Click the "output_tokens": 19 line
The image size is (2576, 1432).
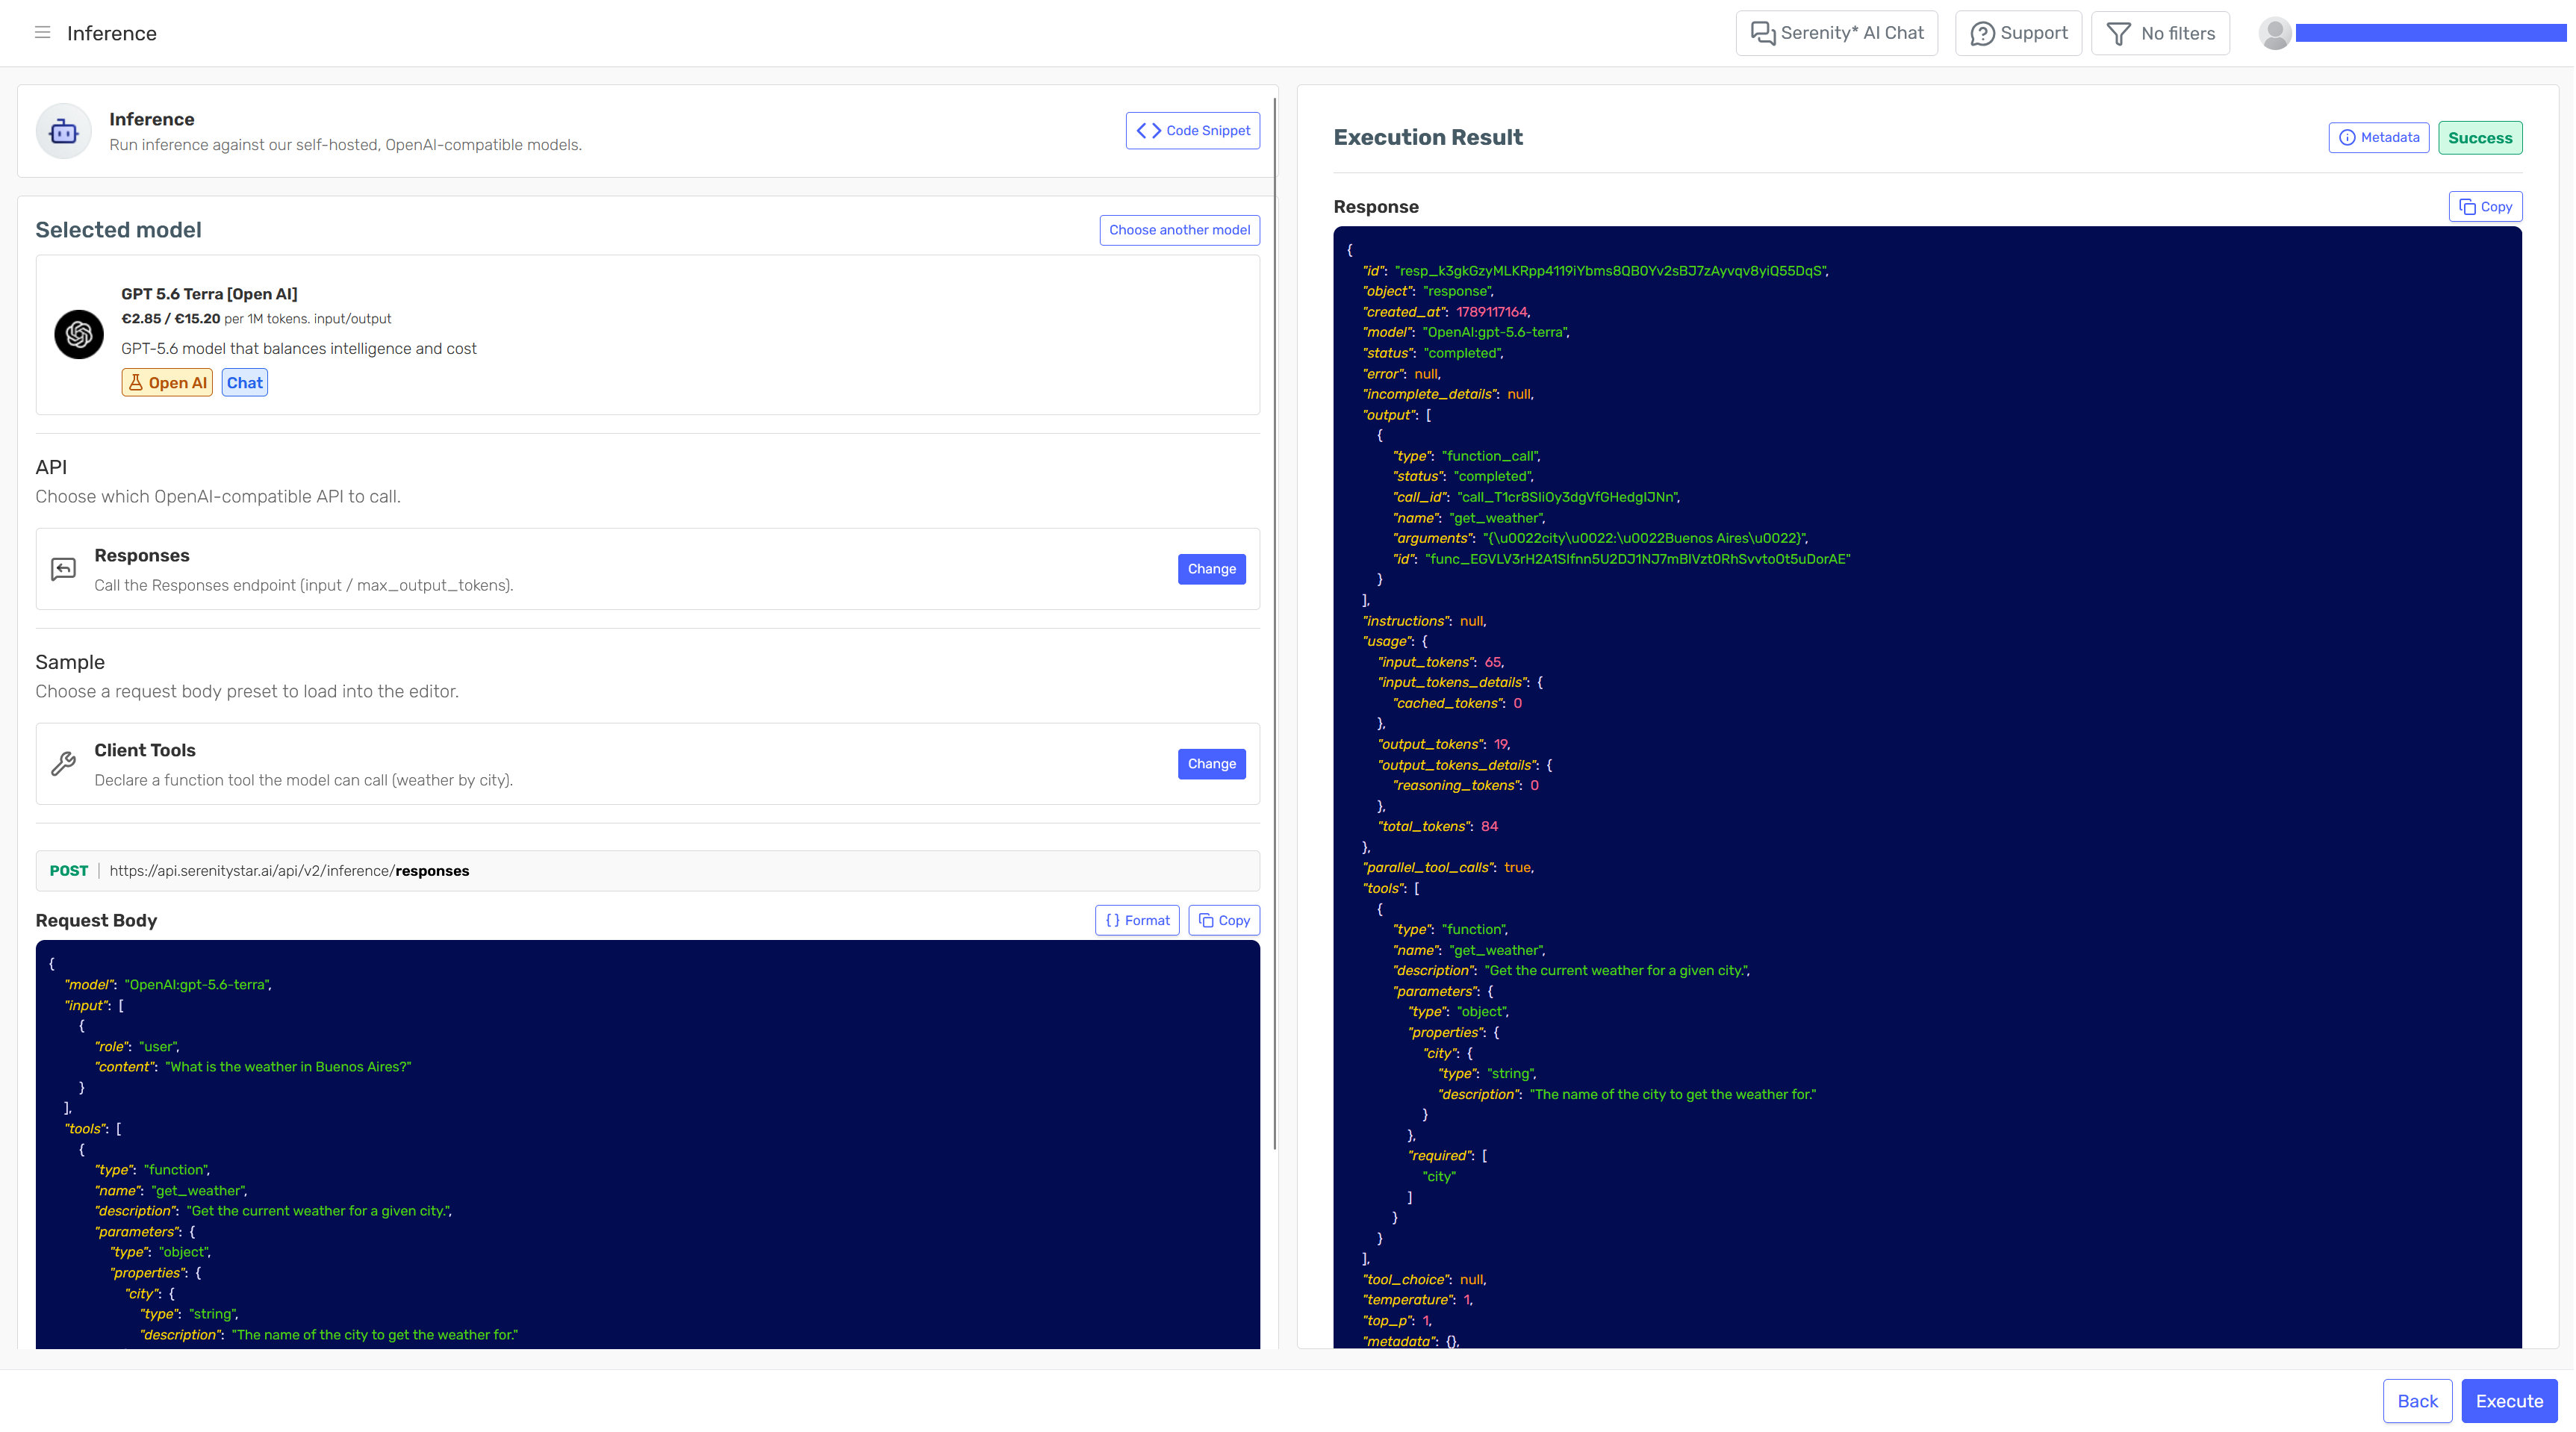tap(1443, 744)
